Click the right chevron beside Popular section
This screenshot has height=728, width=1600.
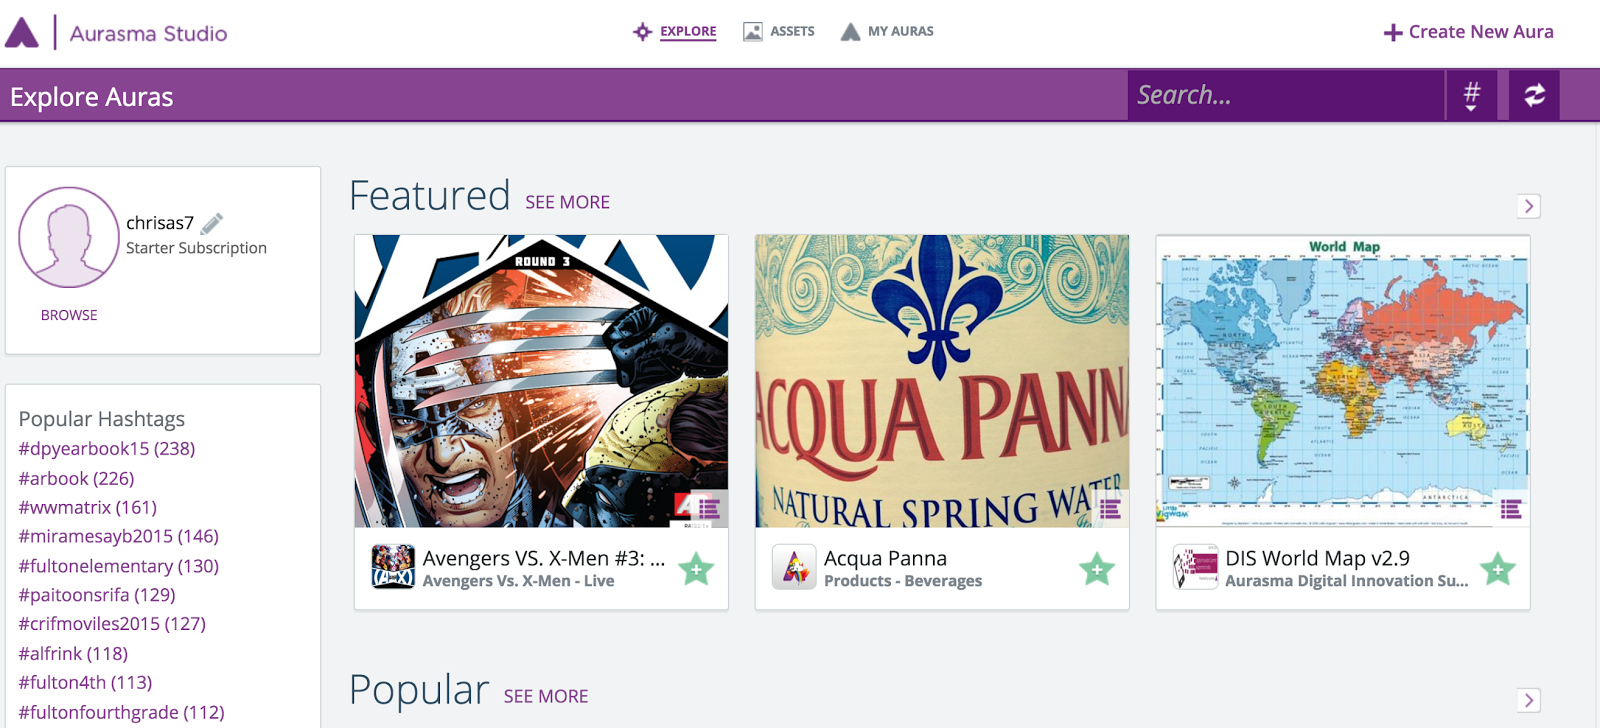[1527, 700]
